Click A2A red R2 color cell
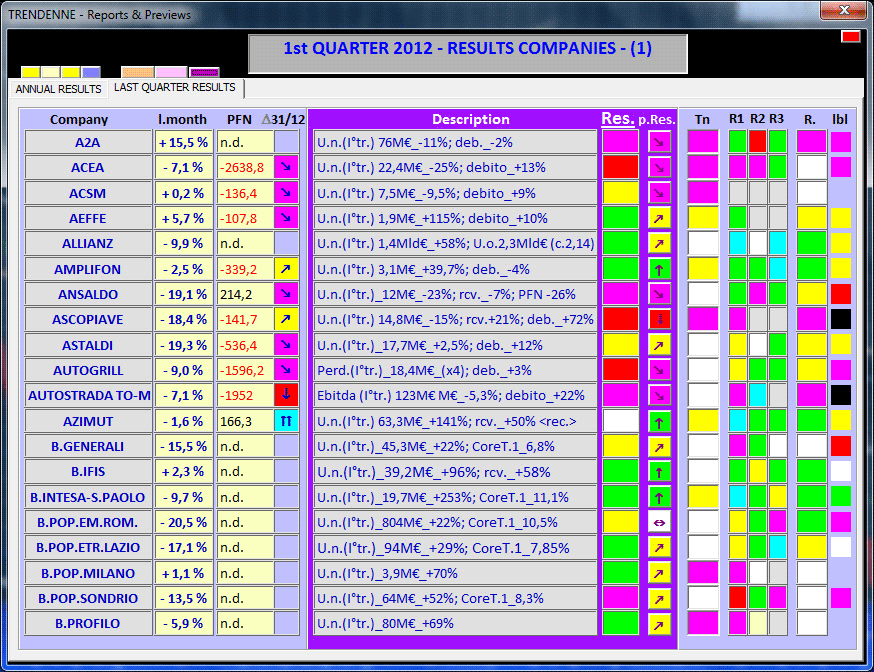874x672 pixels. click(x=758, y=142)
